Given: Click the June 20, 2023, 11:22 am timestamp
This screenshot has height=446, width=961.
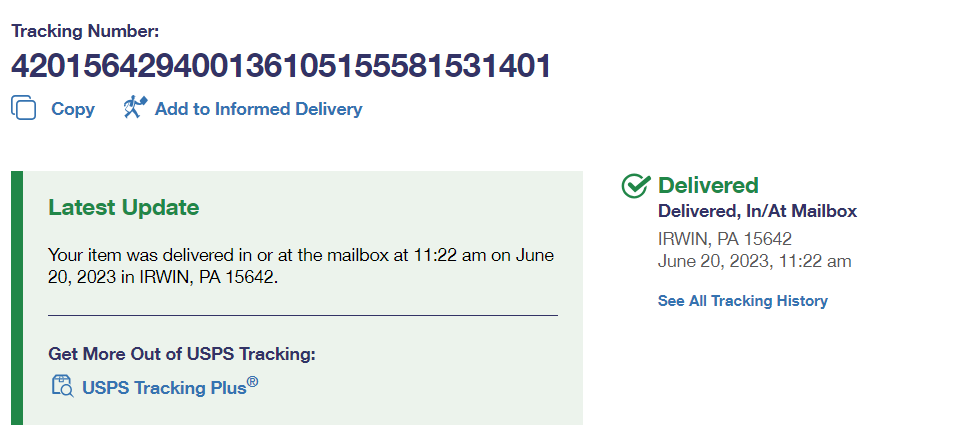Looking at the screenshot, I should pos(754,261).
